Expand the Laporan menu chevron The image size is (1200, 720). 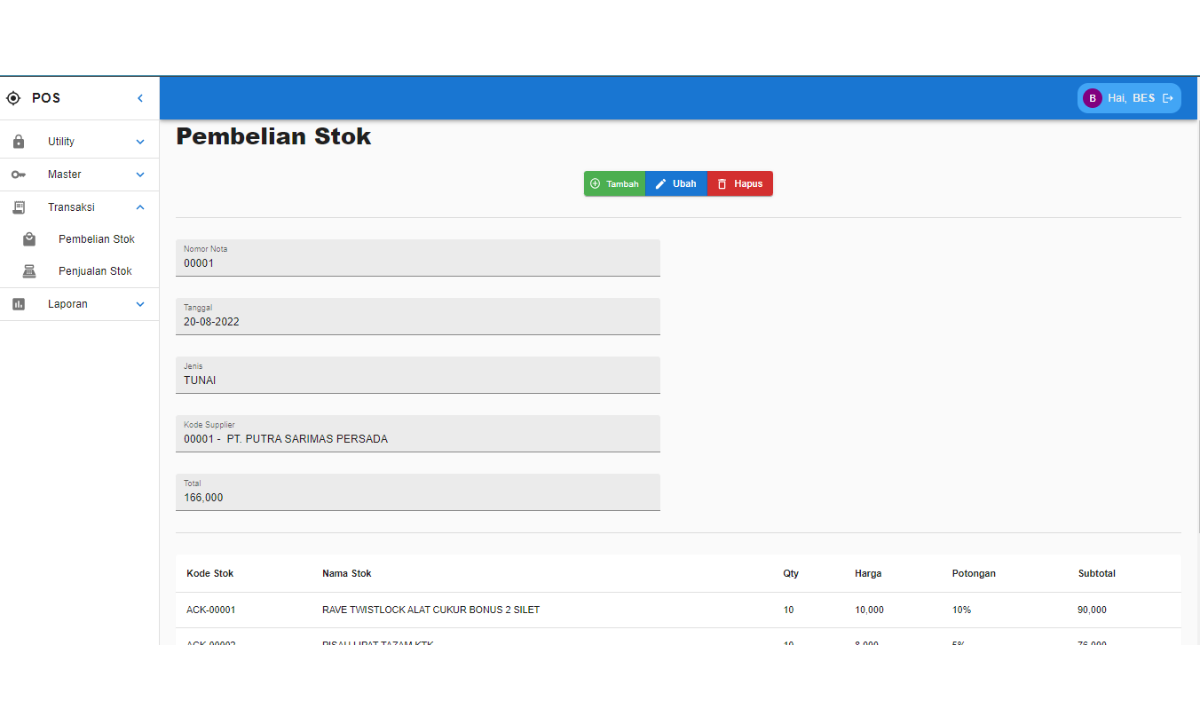coord(140,304)
